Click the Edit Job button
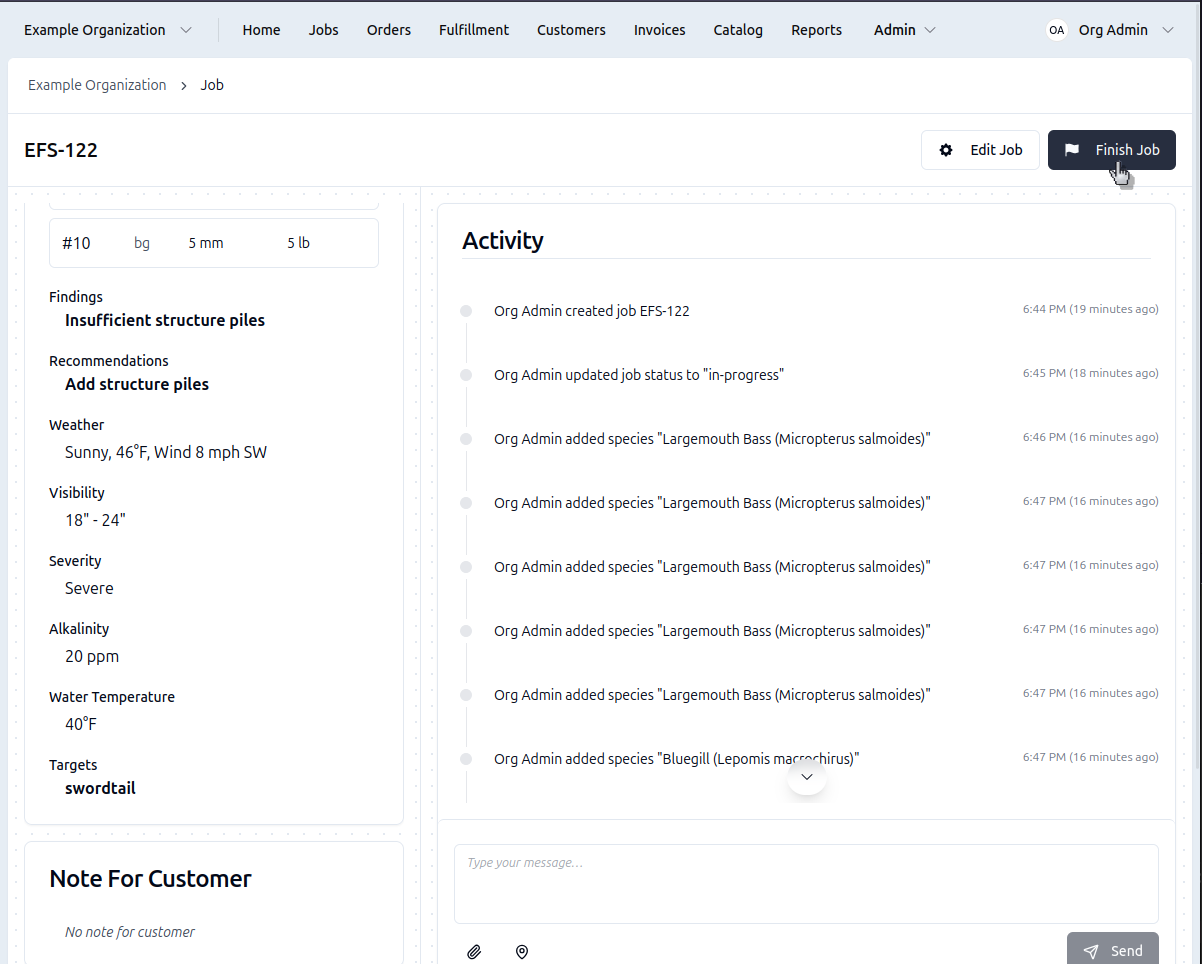This screenshot has width=1202, height=964. 980,150
